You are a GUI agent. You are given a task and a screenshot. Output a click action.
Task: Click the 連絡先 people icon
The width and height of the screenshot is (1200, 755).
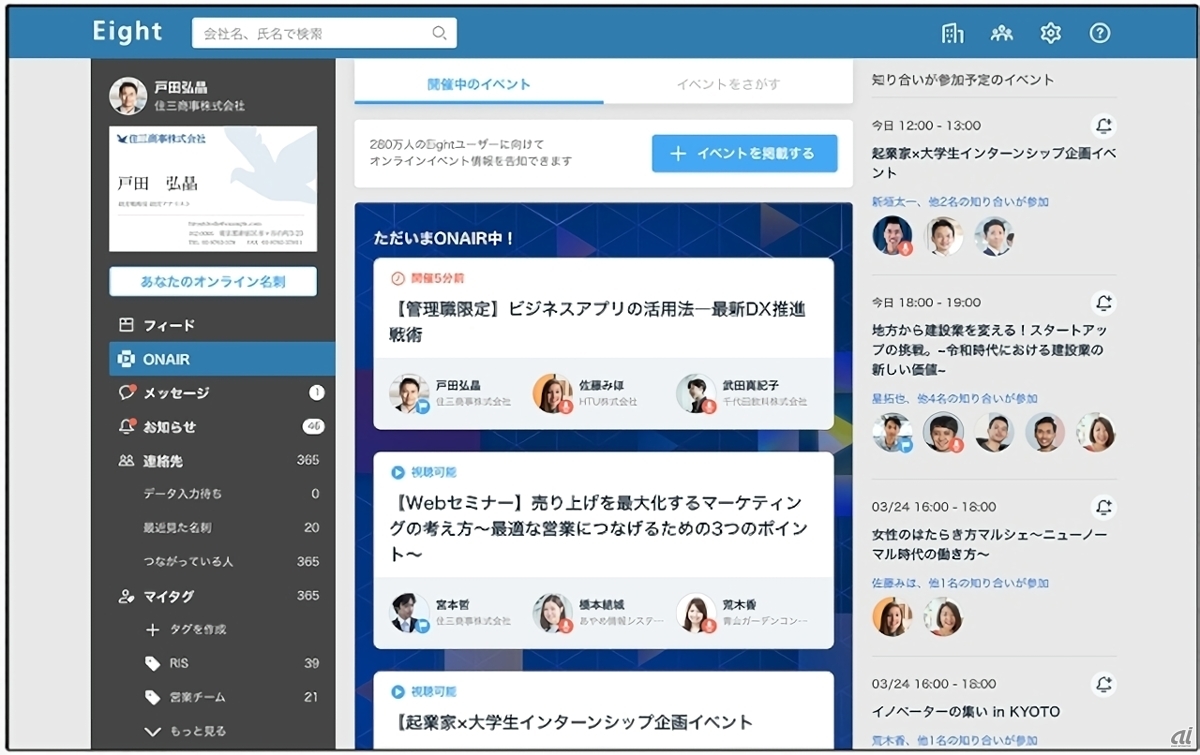[126, 461]
